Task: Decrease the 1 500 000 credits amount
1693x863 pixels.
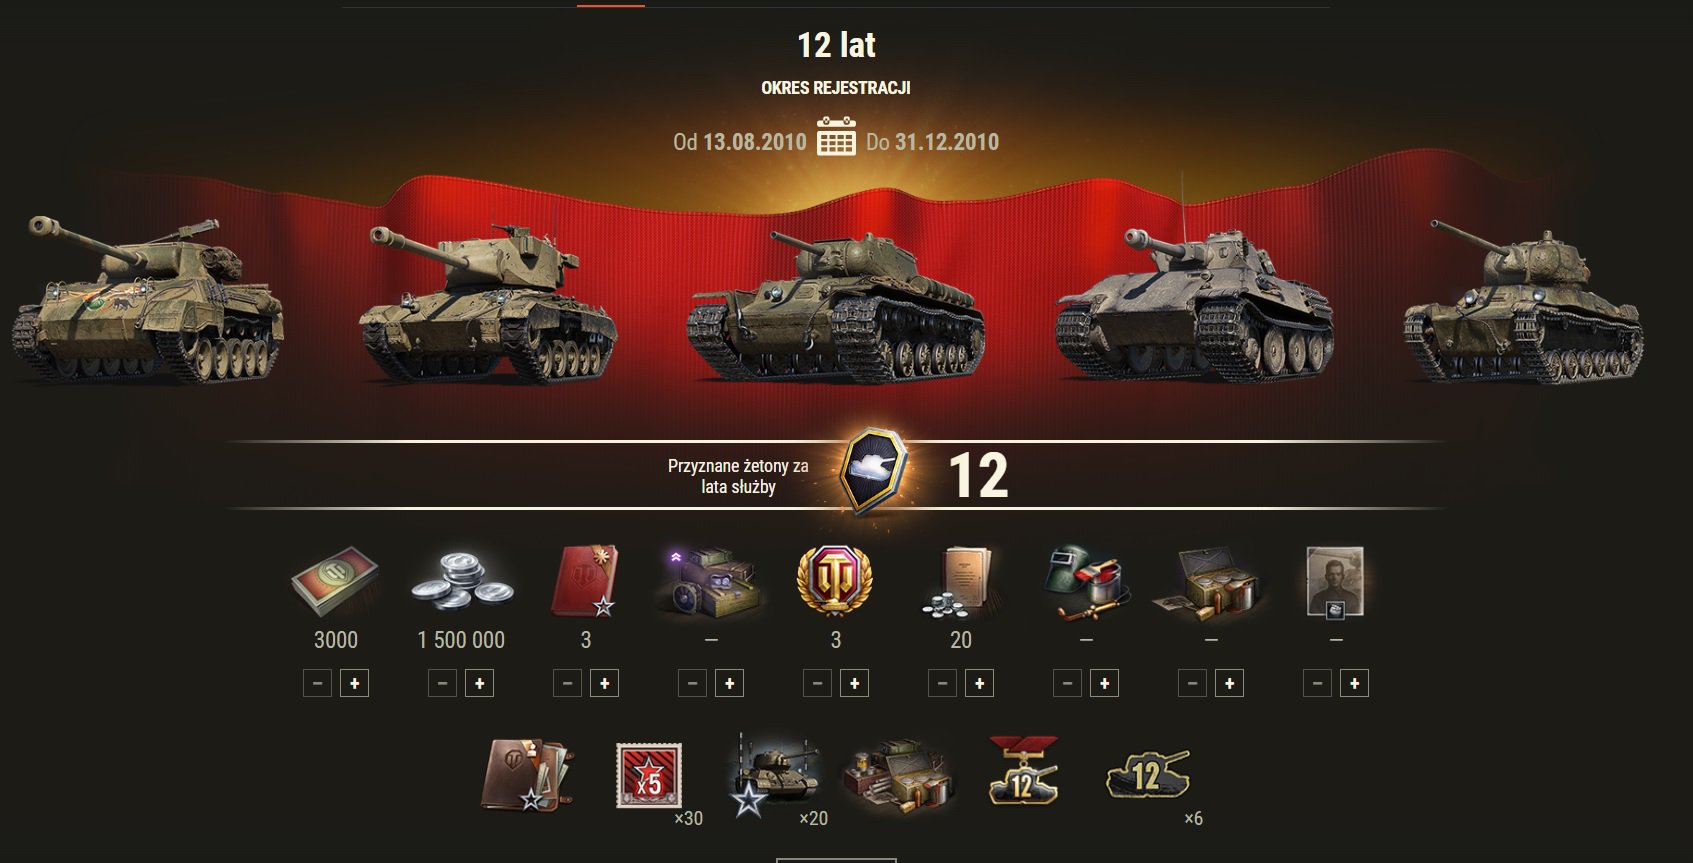Action: click(x=442, y=684)
